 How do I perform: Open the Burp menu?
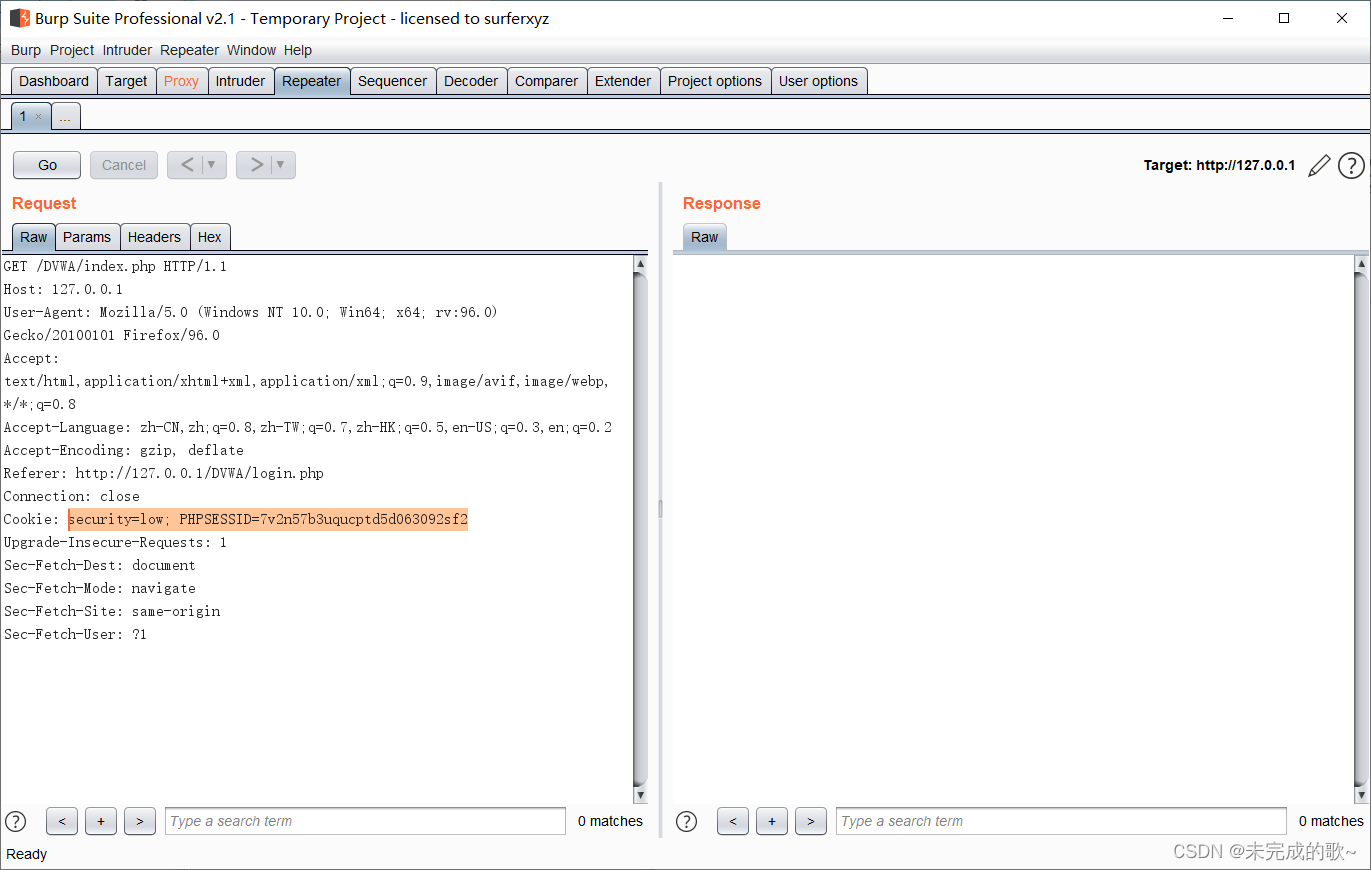26,50
